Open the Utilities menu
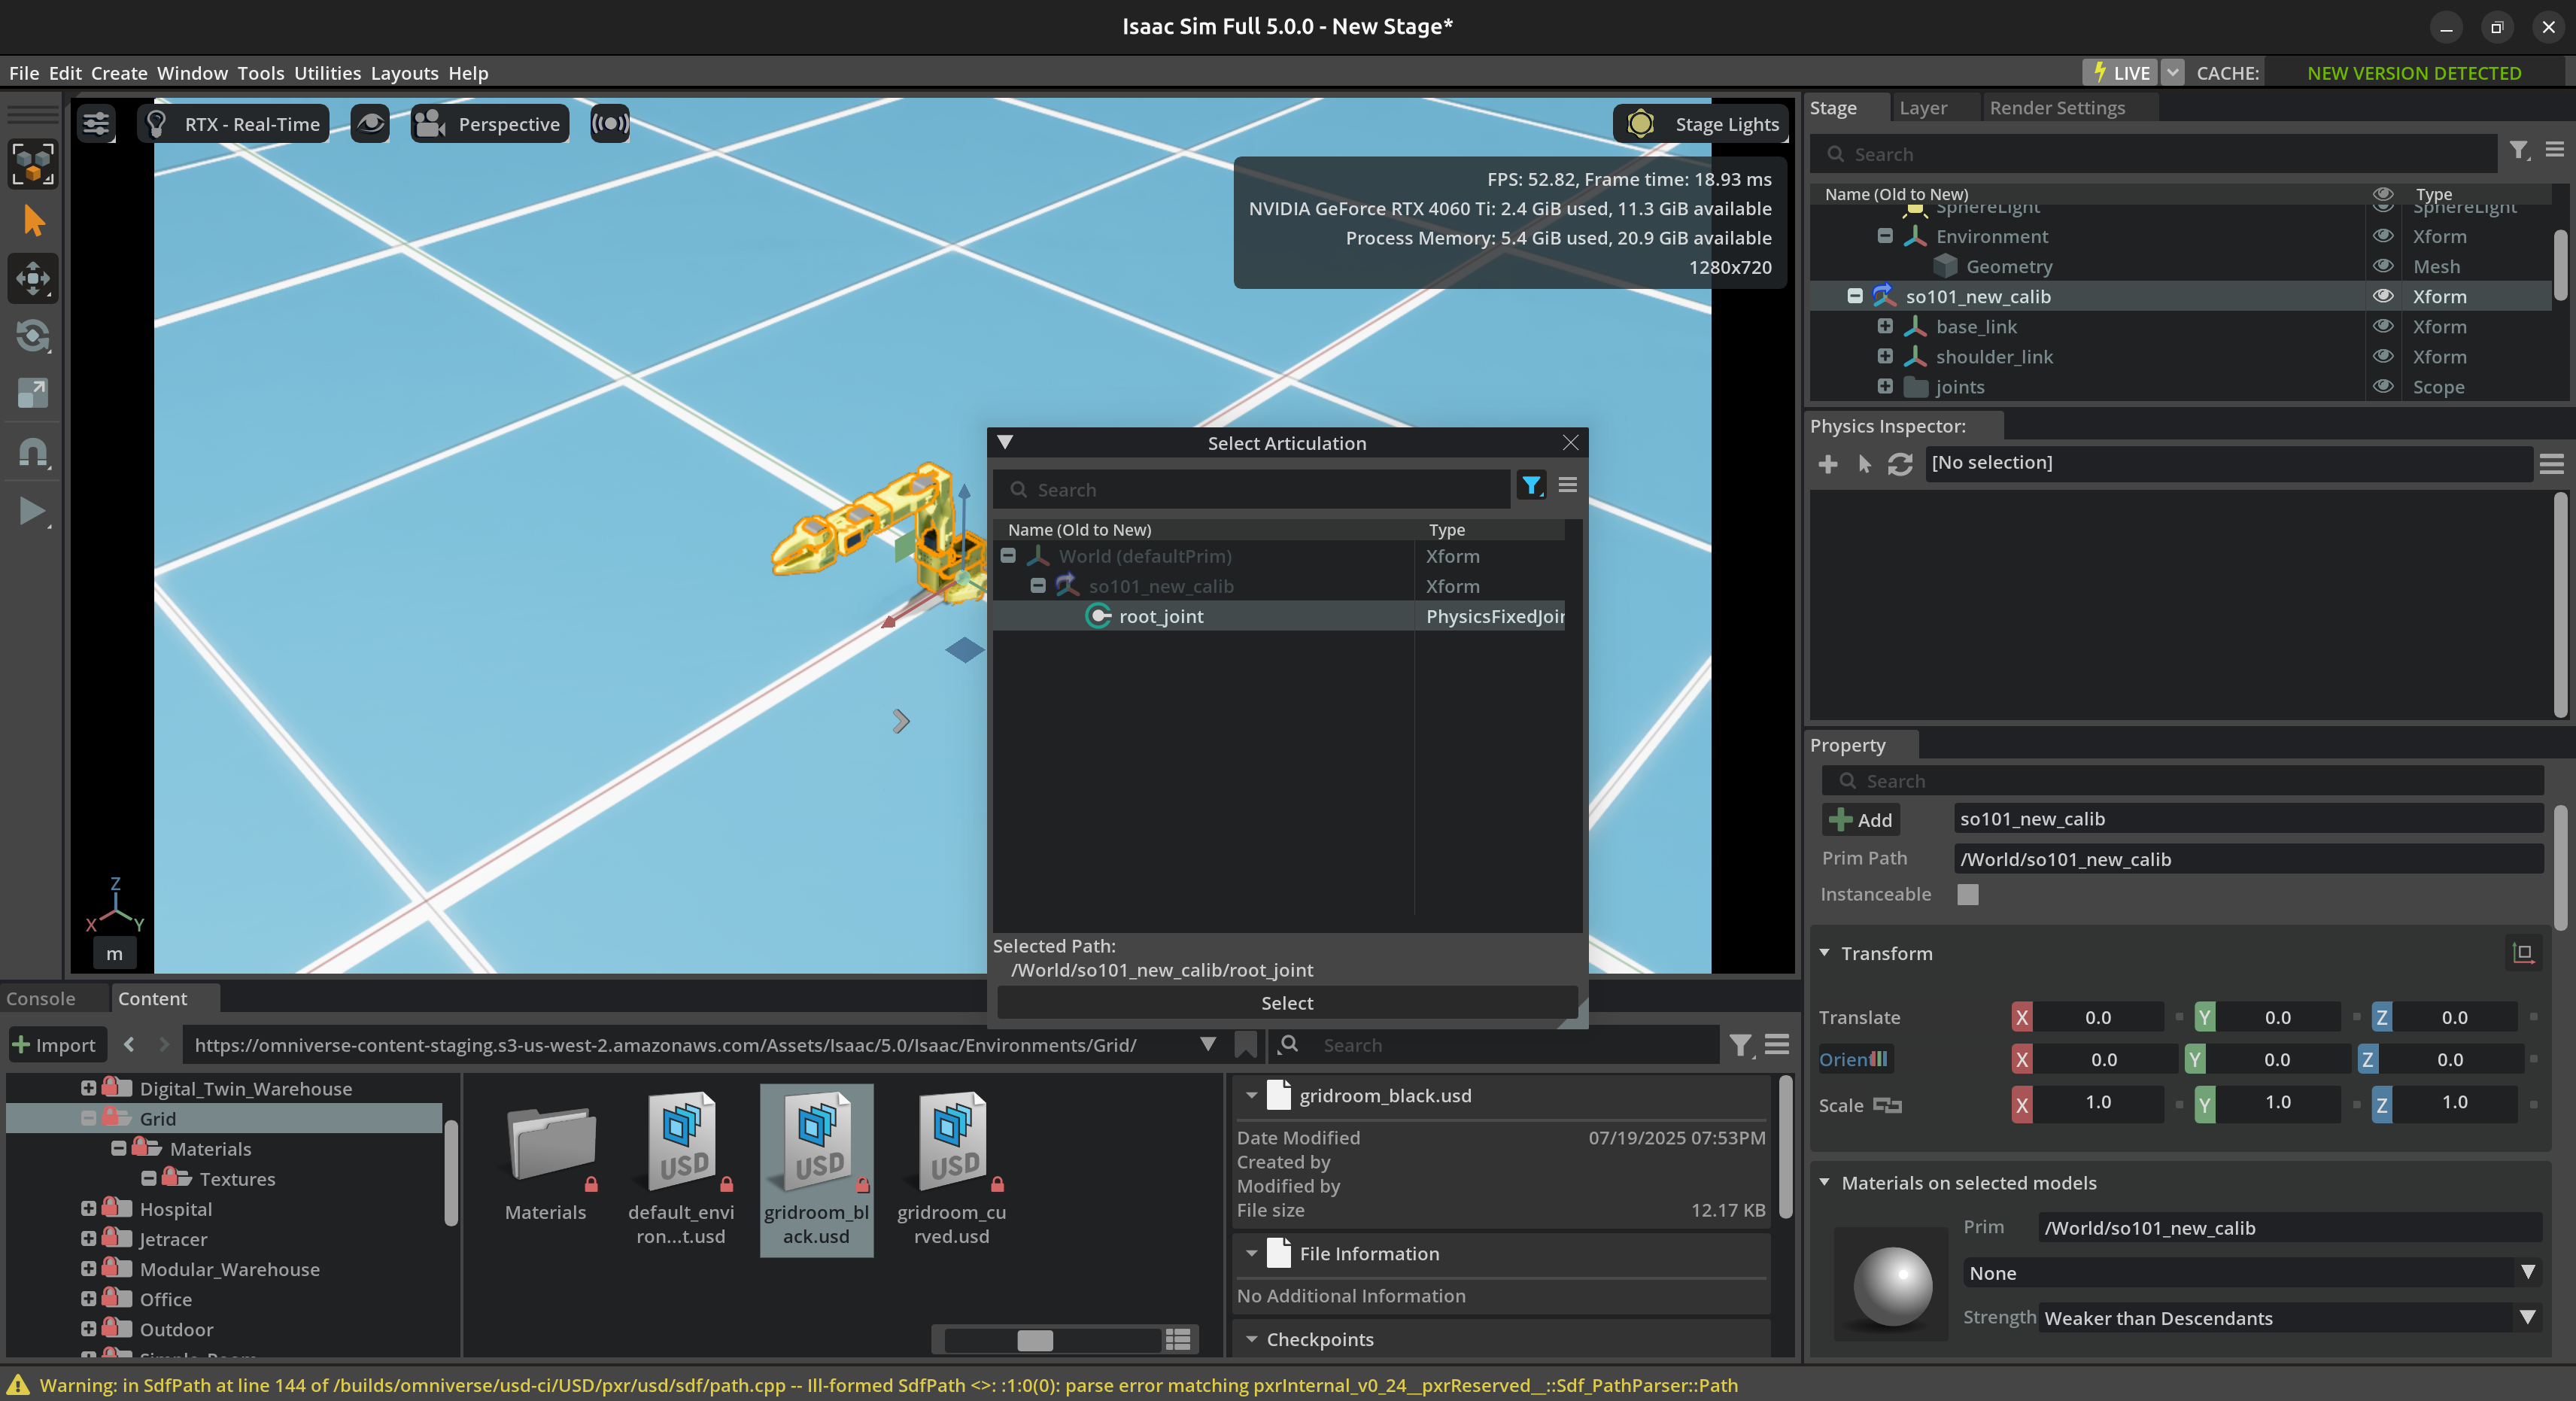 [x=327, y=73]
